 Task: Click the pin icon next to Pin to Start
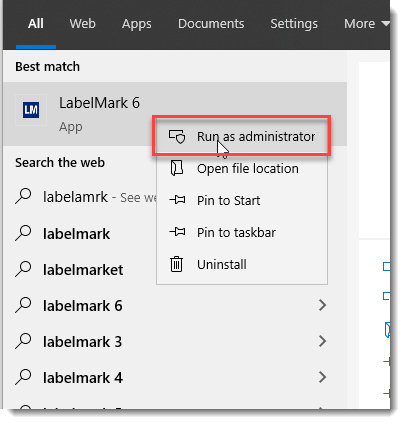pos(177,200)
